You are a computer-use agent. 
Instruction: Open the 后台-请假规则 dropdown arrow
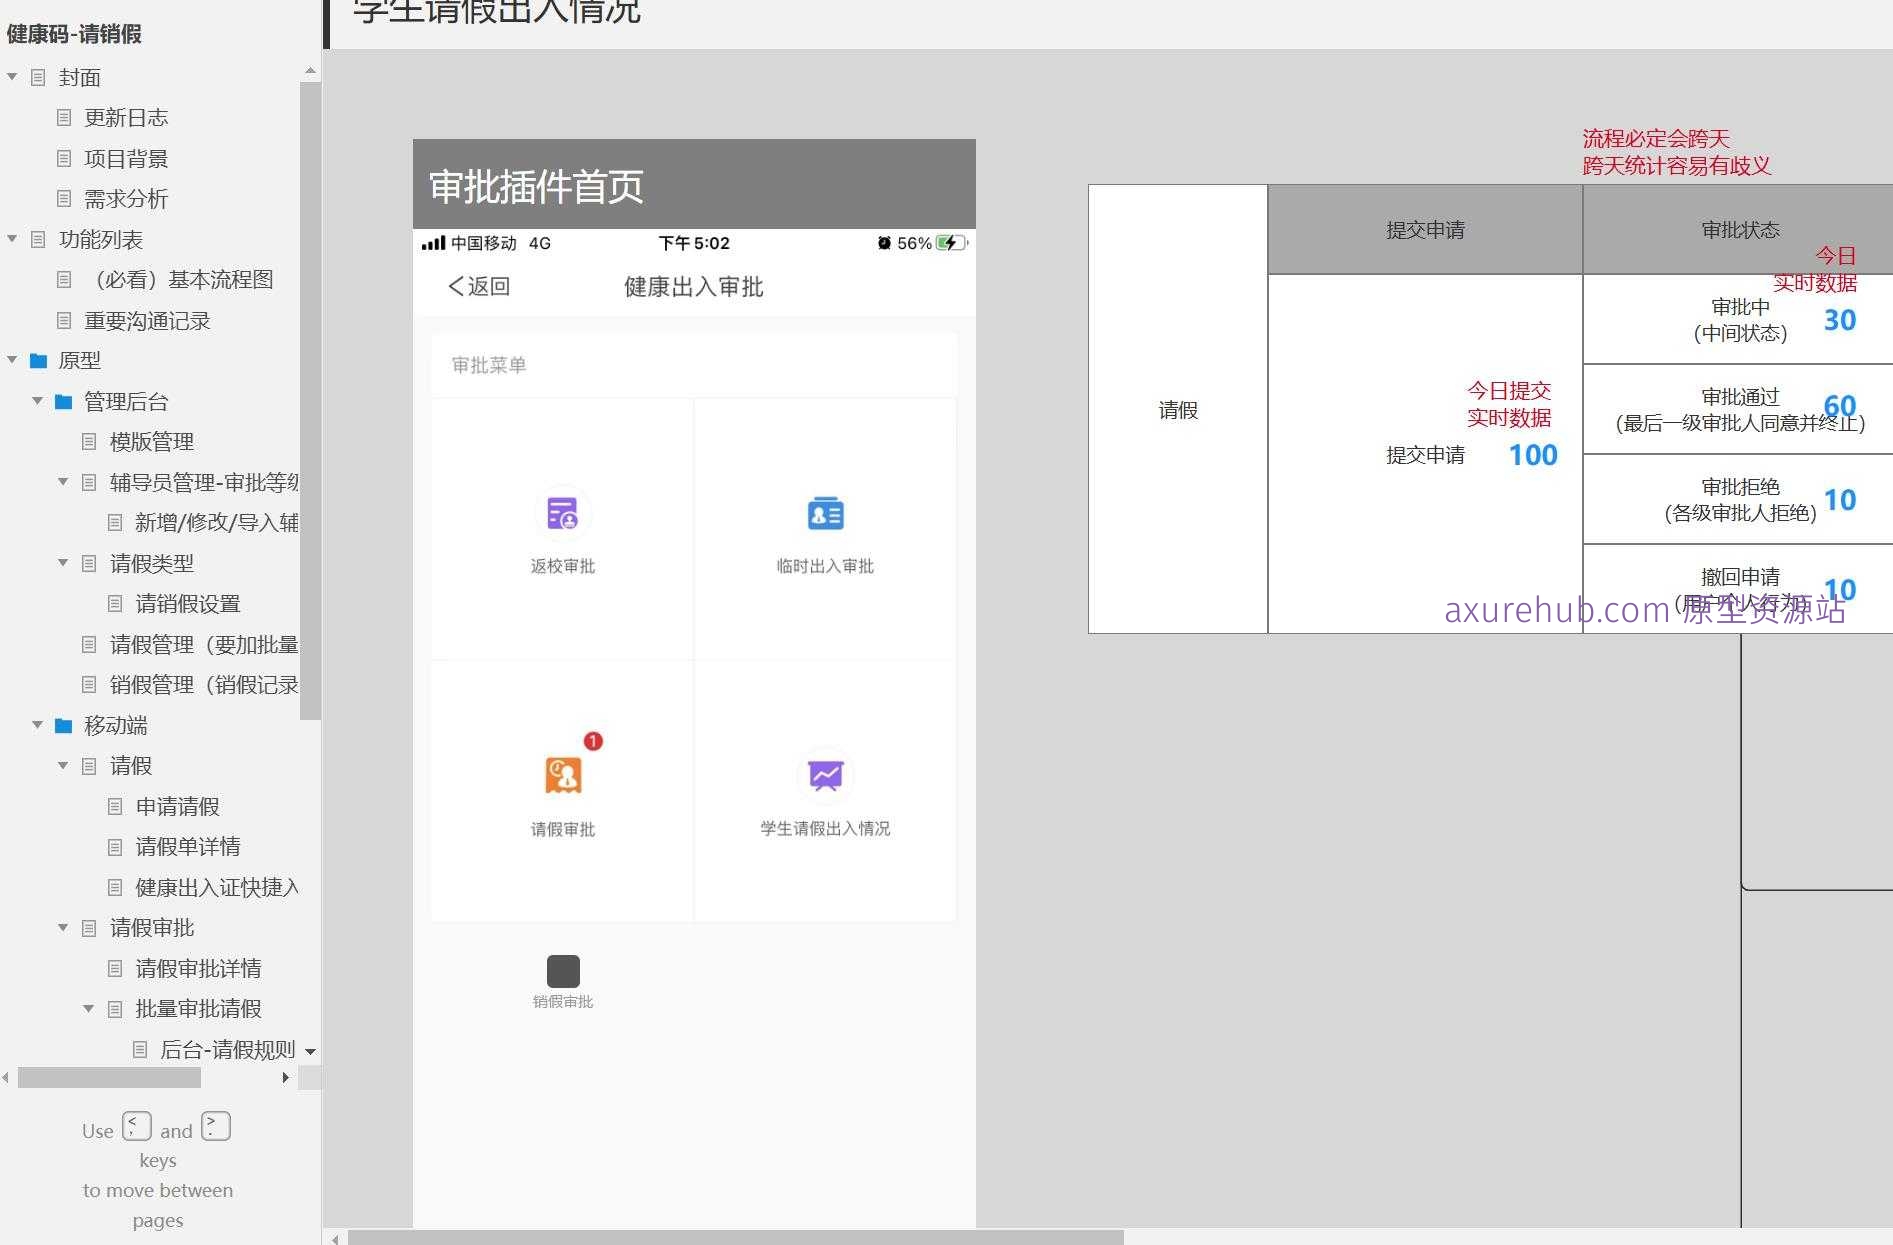311,1050
